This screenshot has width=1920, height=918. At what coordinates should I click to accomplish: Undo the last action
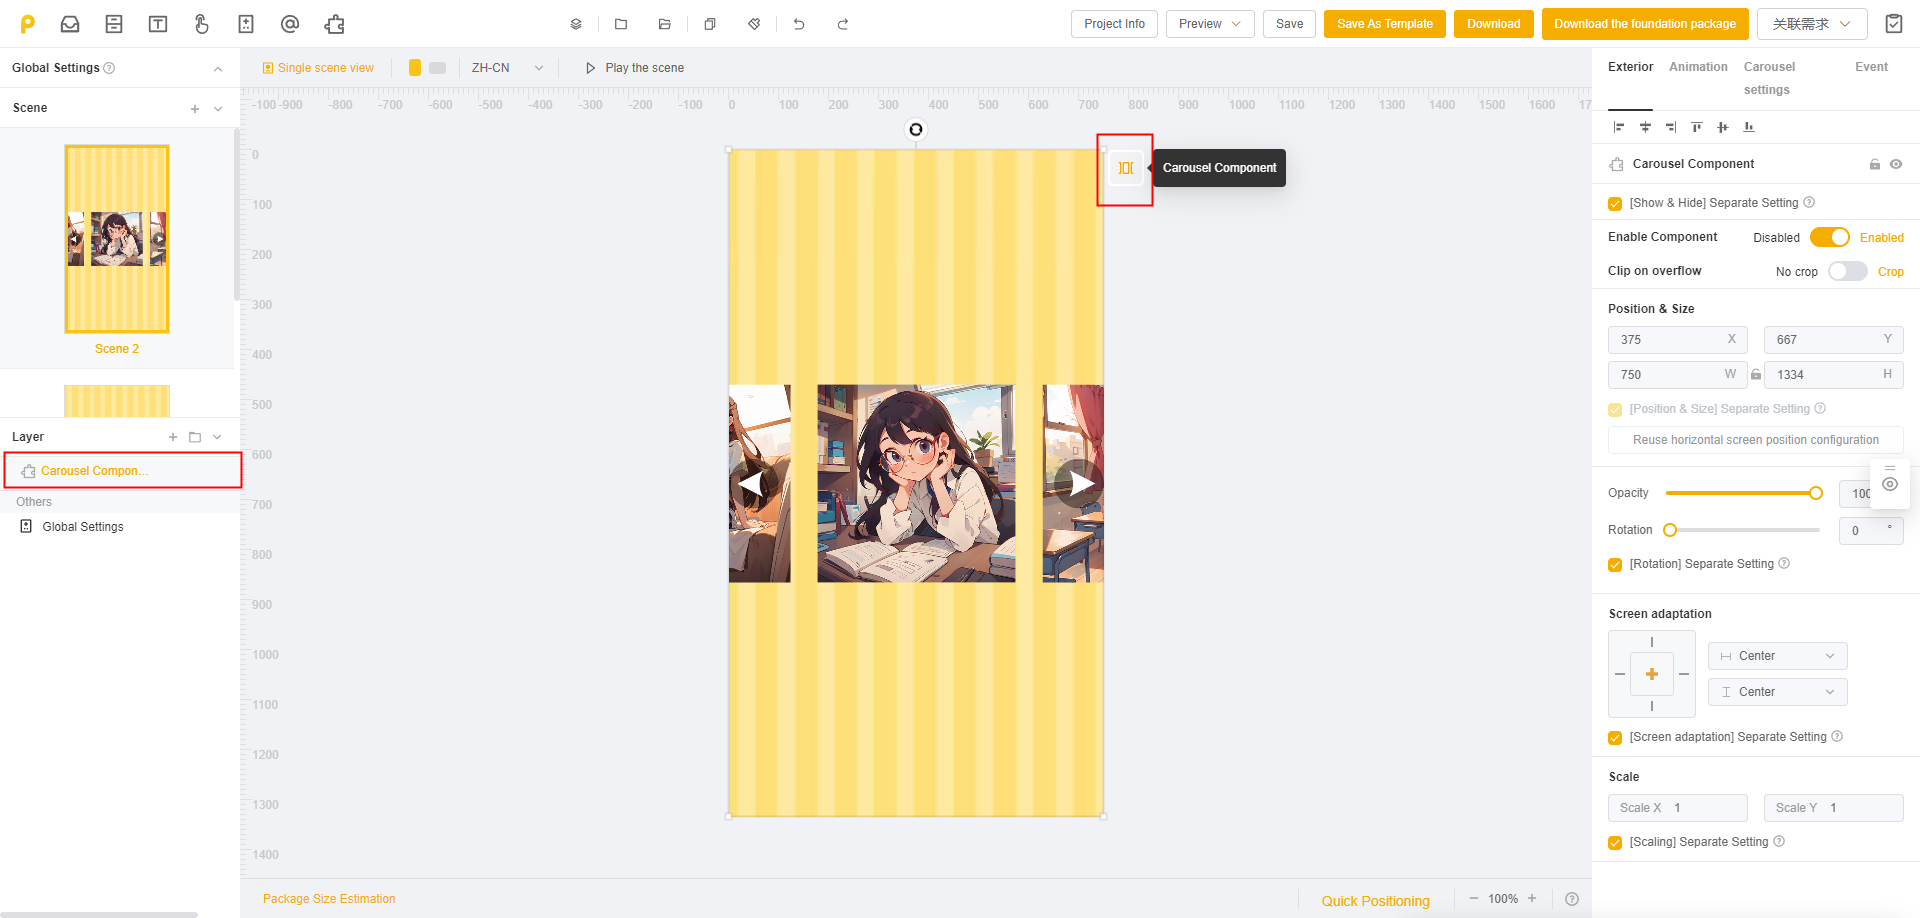[799, 24]
